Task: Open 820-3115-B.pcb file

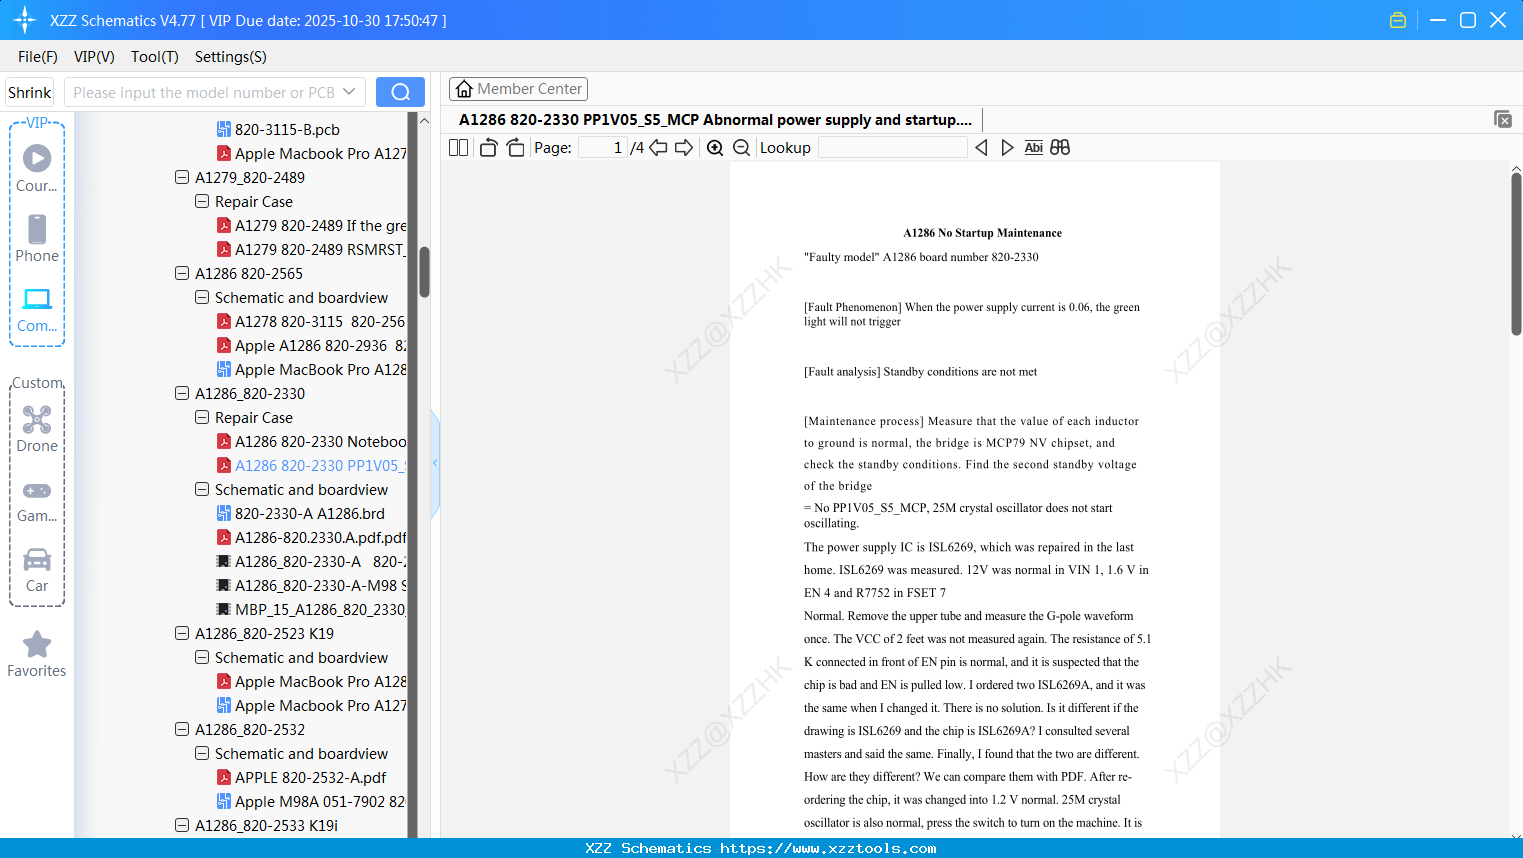Action: [x=287, y=129]
